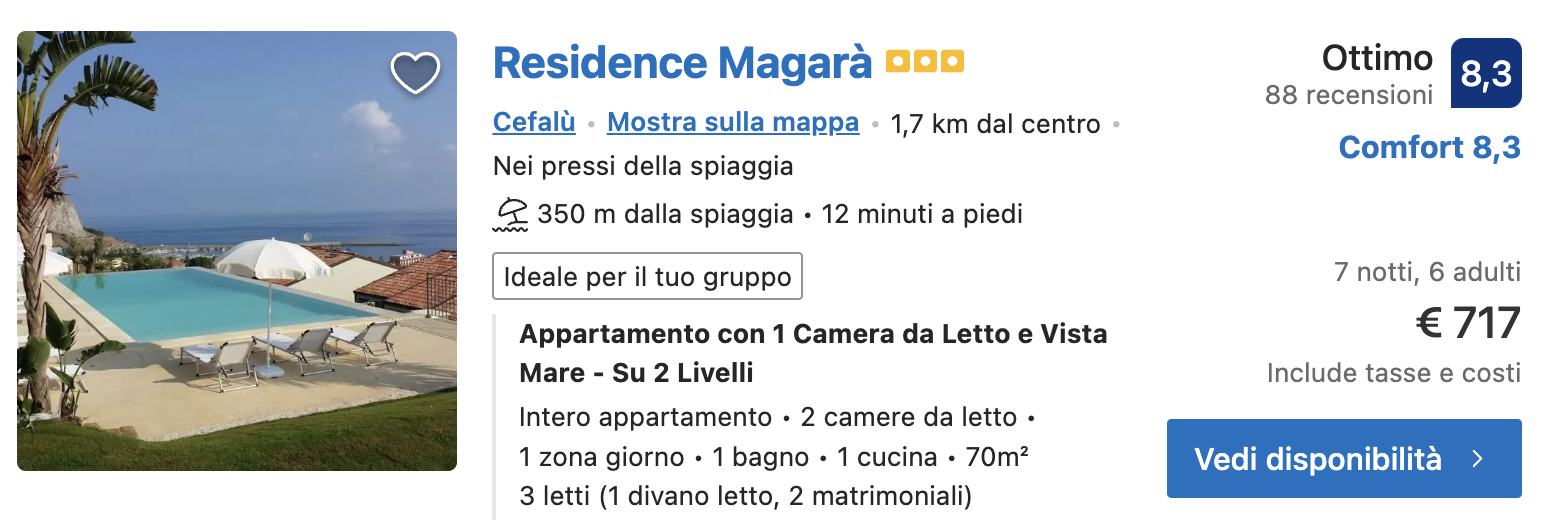This screenshot has width=1542, height=524.
Task: Click the 1,7 km dal centro distance
Action: 995,124
